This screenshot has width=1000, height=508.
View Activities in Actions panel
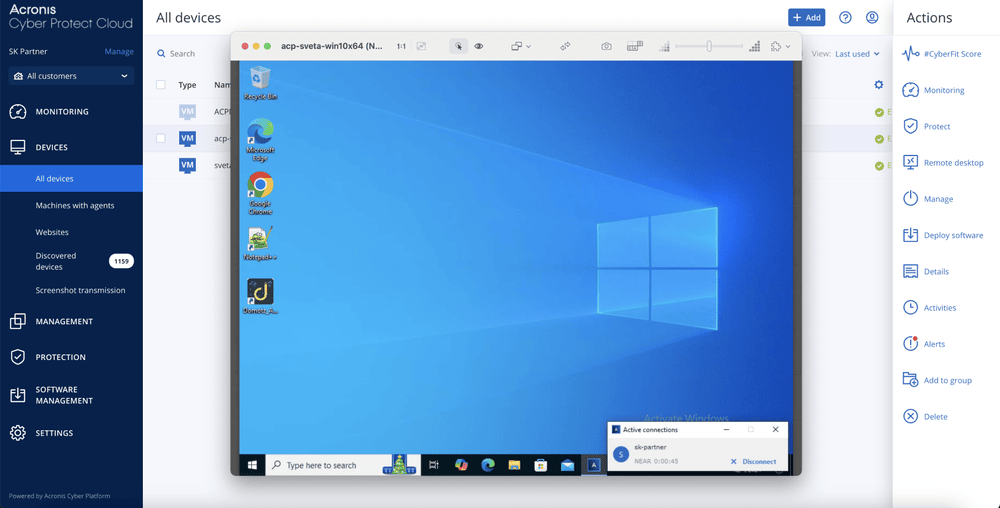tap(929, 308)
